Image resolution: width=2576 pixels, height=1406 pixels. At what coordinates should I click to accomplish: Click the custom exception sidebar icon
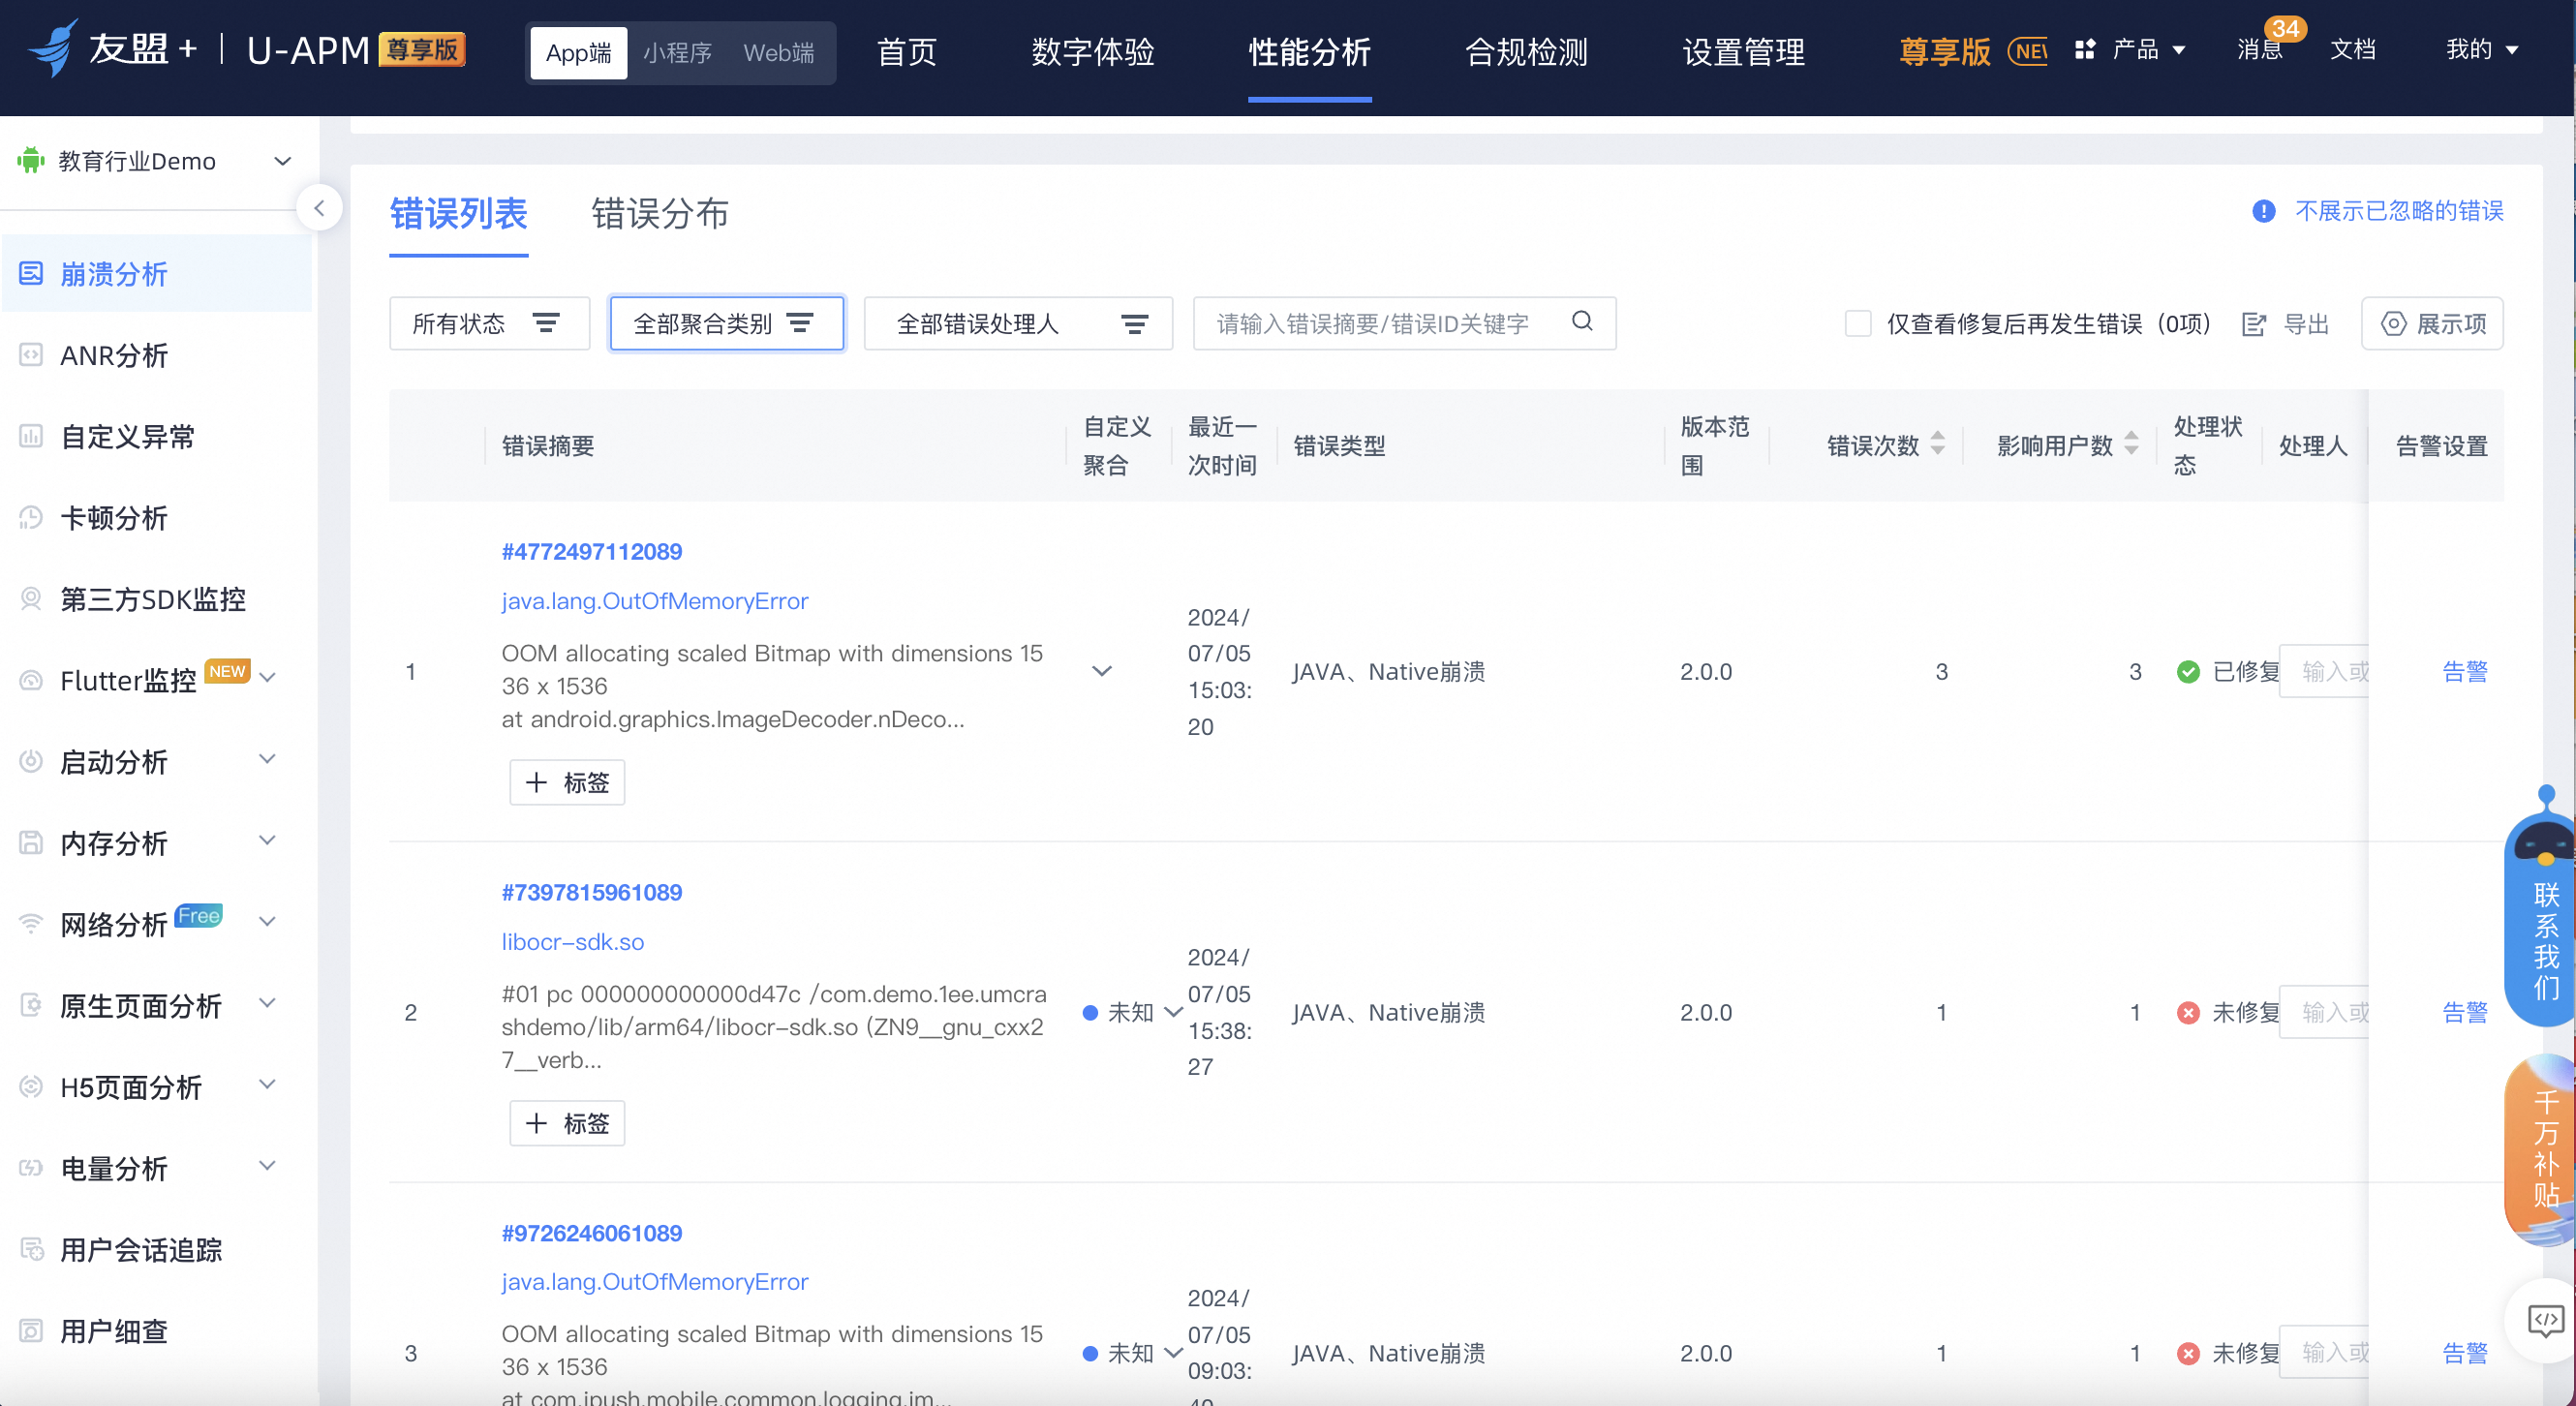point(31,436)
